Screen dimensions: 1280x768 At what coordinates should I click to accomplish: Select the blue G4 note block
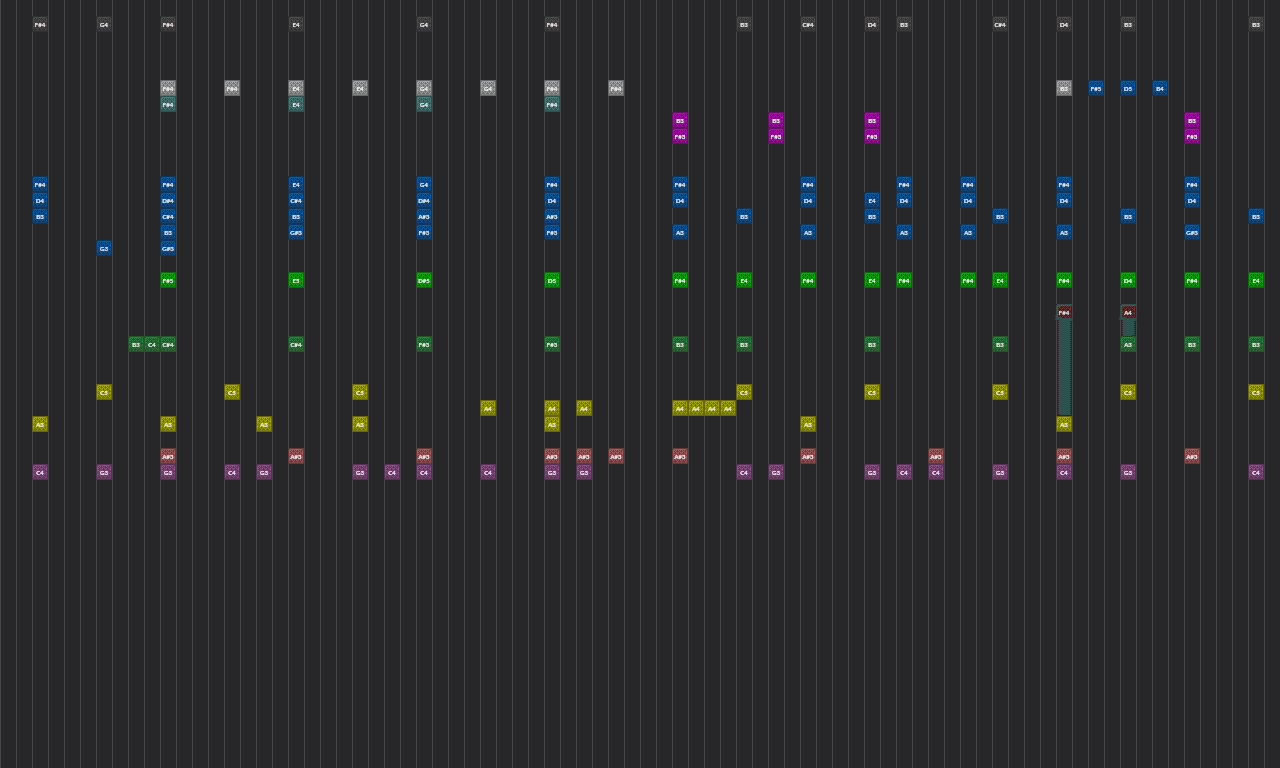click(x=424, y=184)
